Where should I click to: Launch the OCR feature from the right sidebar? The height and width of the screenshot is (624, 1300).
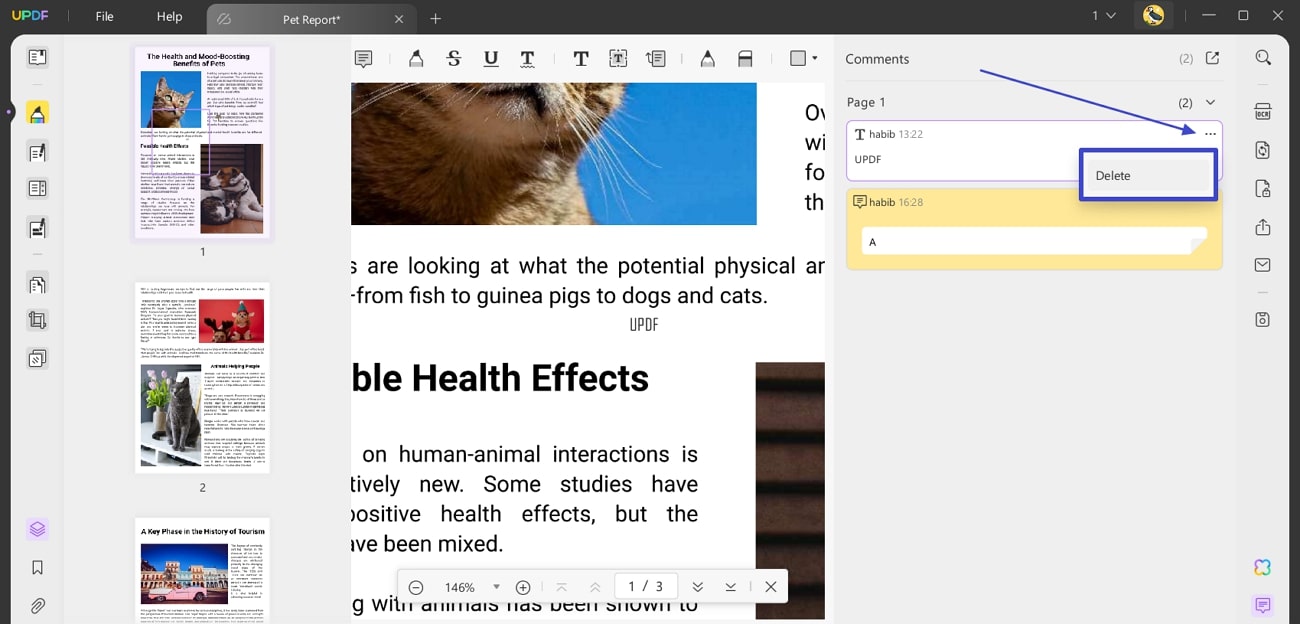(1263, 111)
